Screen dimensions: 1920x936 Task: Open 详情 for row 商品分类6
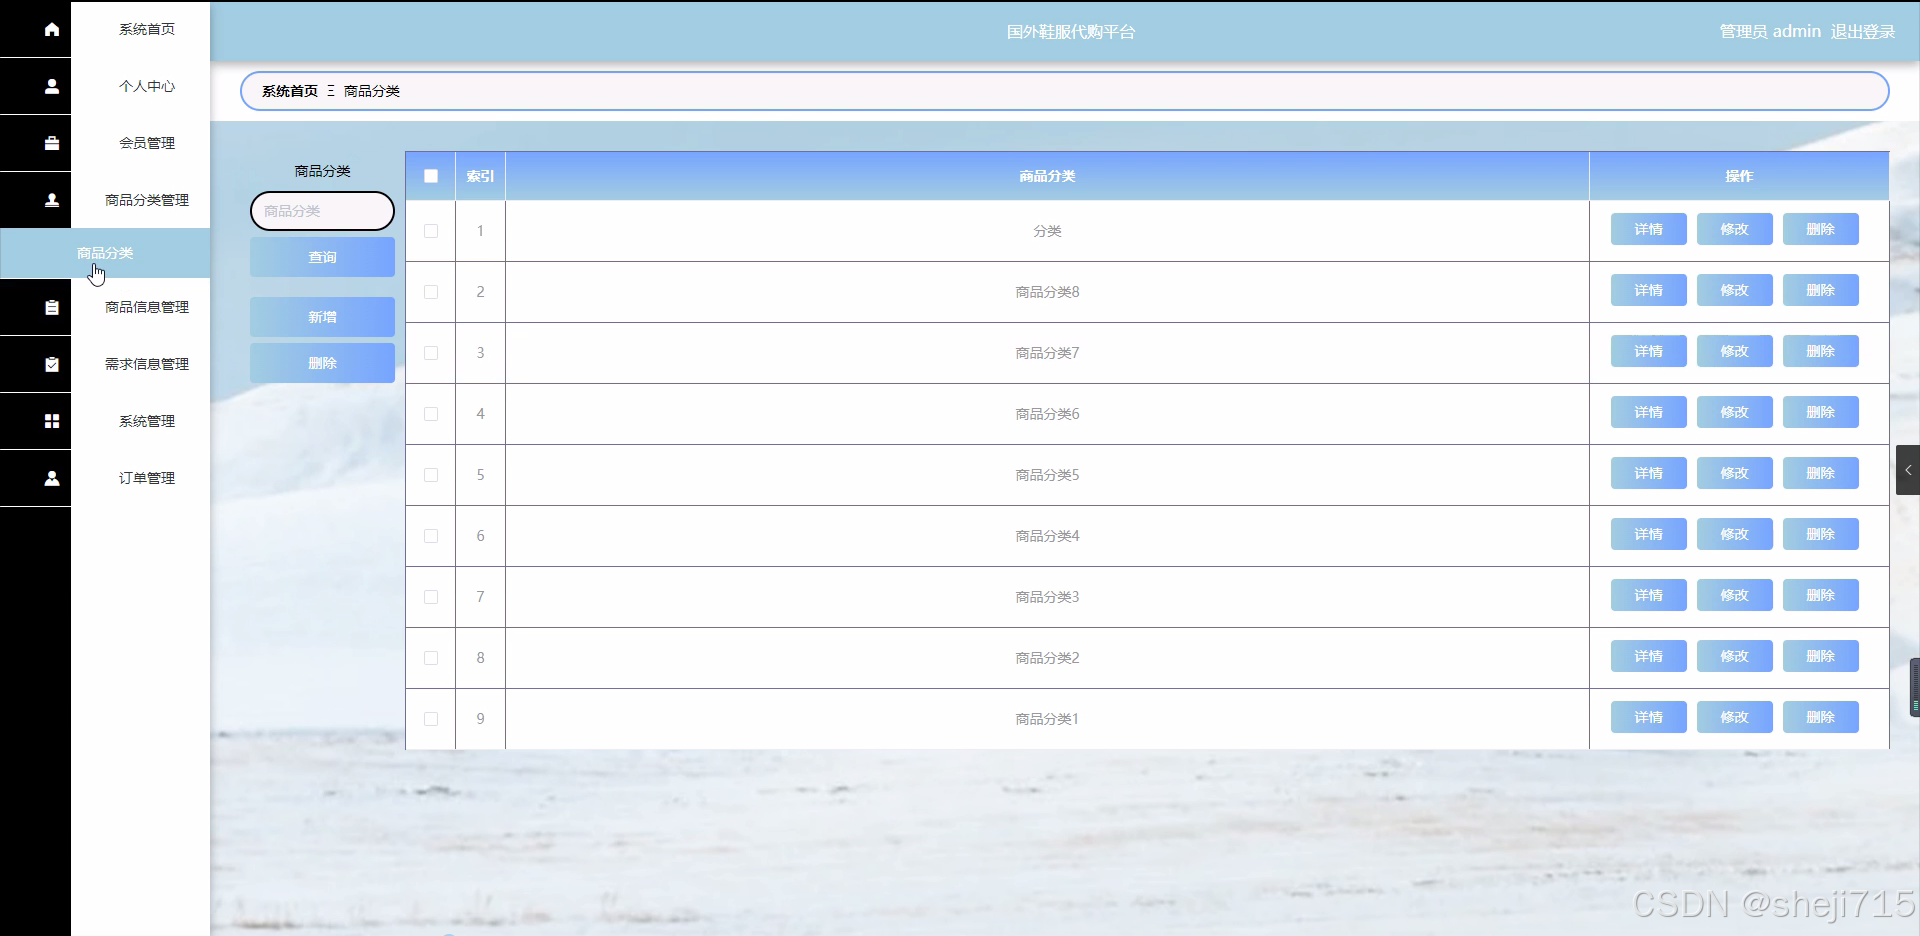1648,412
